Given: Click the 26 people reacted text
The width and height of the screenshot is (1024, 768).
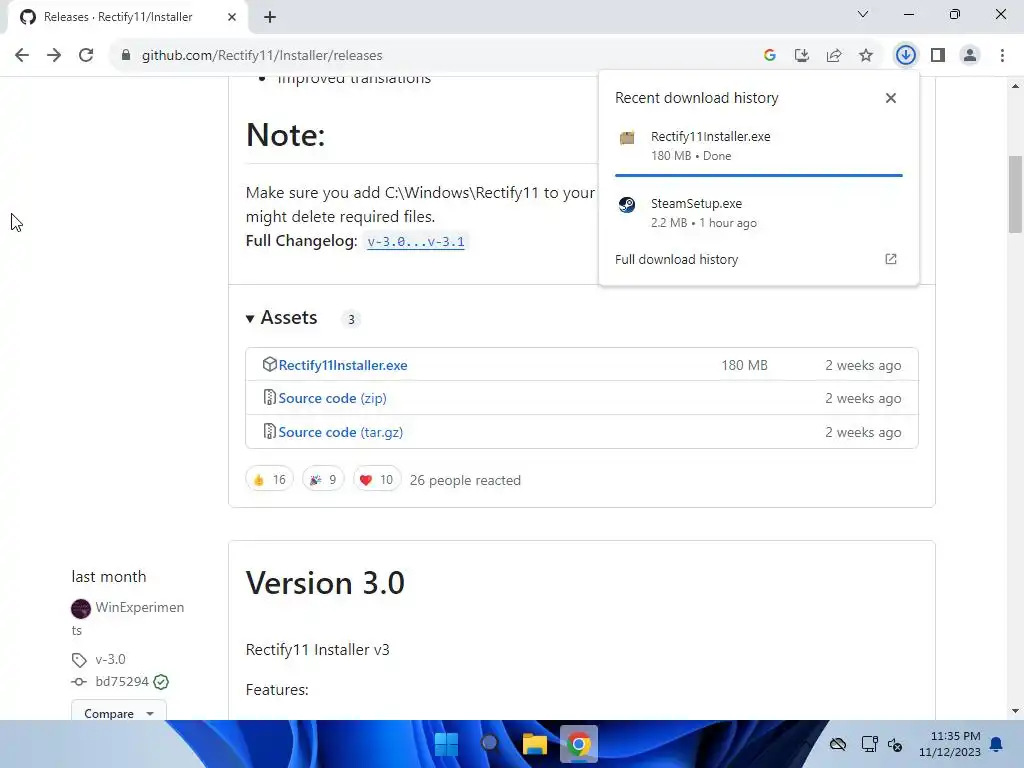Looking at the screenshot, I should [x=465, y=481].
